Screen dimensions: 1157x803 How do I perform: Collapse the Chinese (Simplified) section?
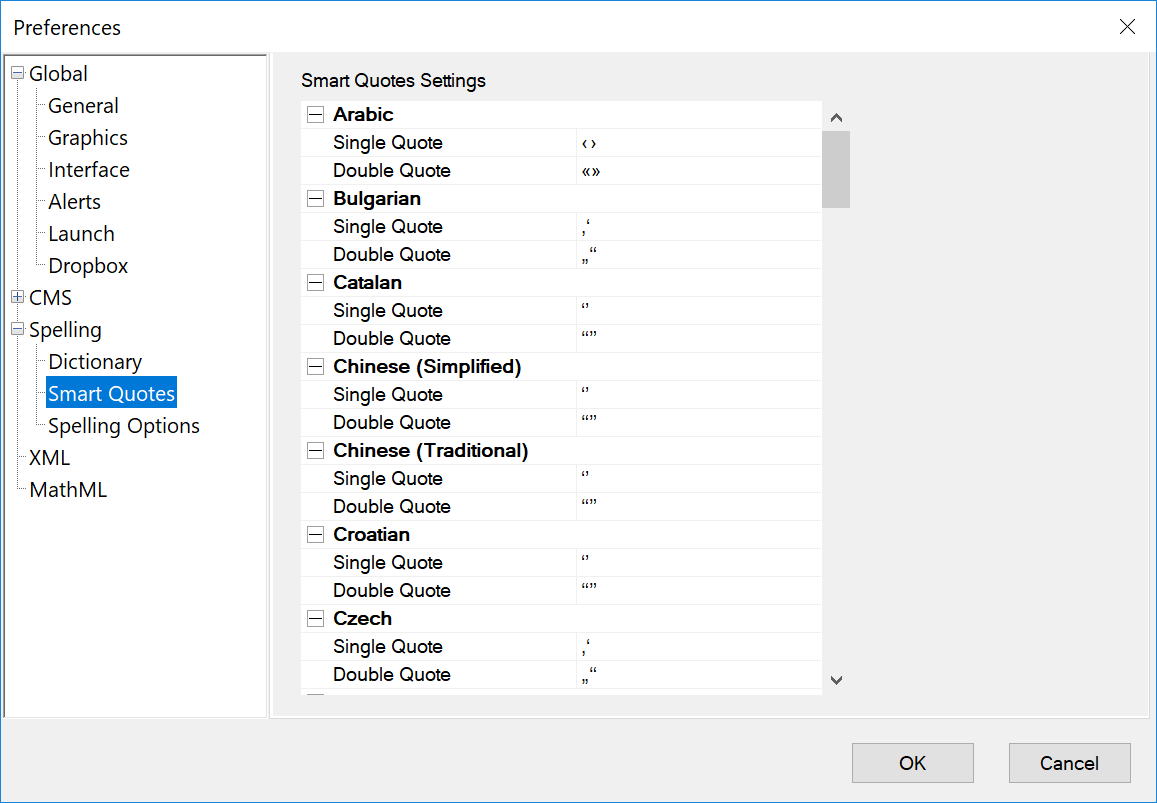click(x=314, y=366)
